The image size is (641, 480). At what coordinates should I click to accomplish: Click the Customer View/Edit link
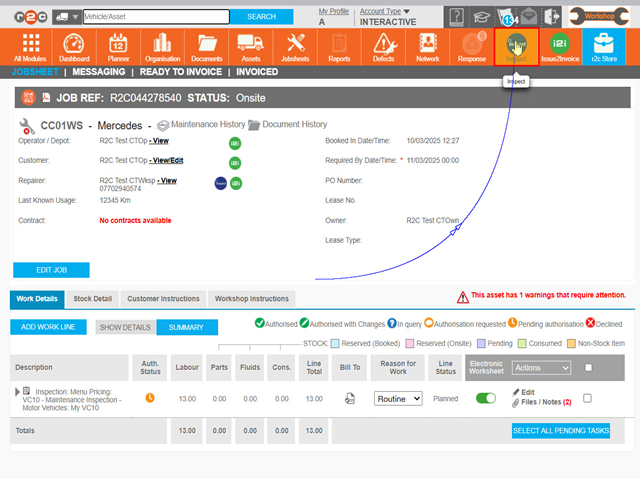(x=167, y=160)
